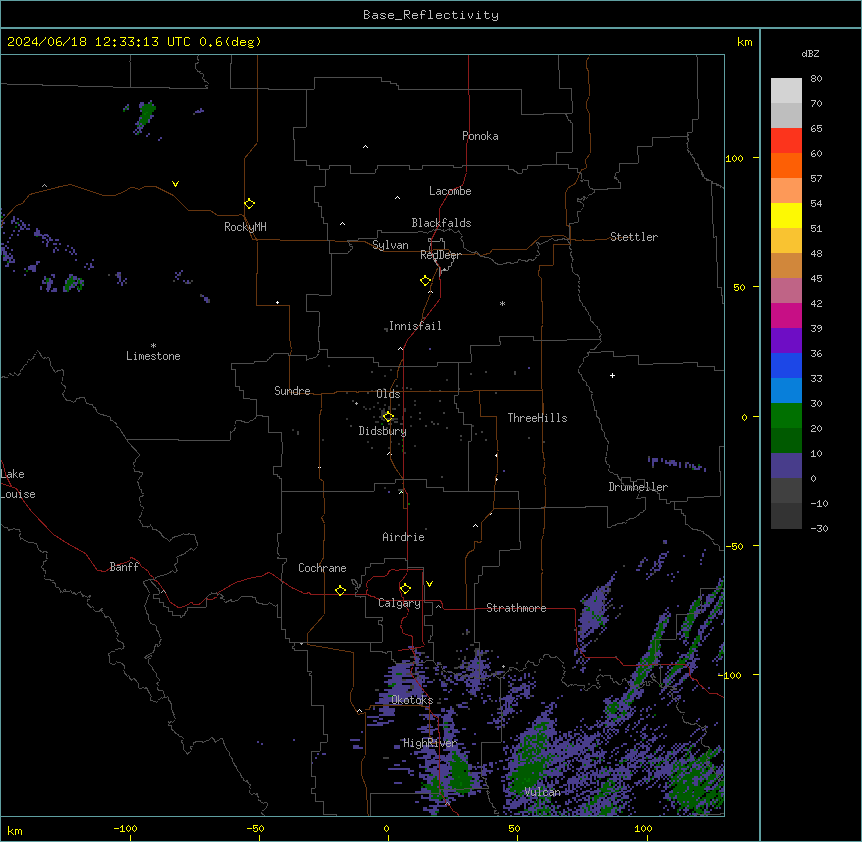The image size is (862, 842).
Task: Click the Stettler map label
Action: click(634, 237)
